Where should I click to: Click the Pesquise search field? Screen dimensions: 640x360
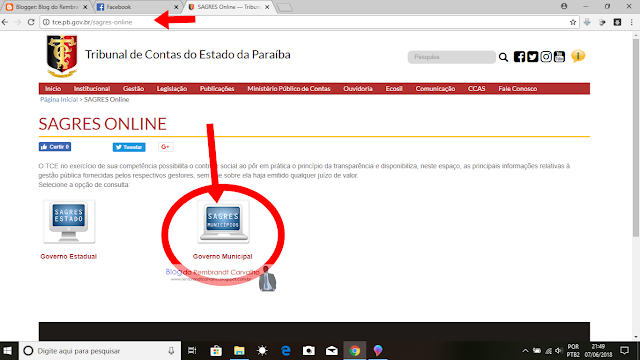pos(451,57)
